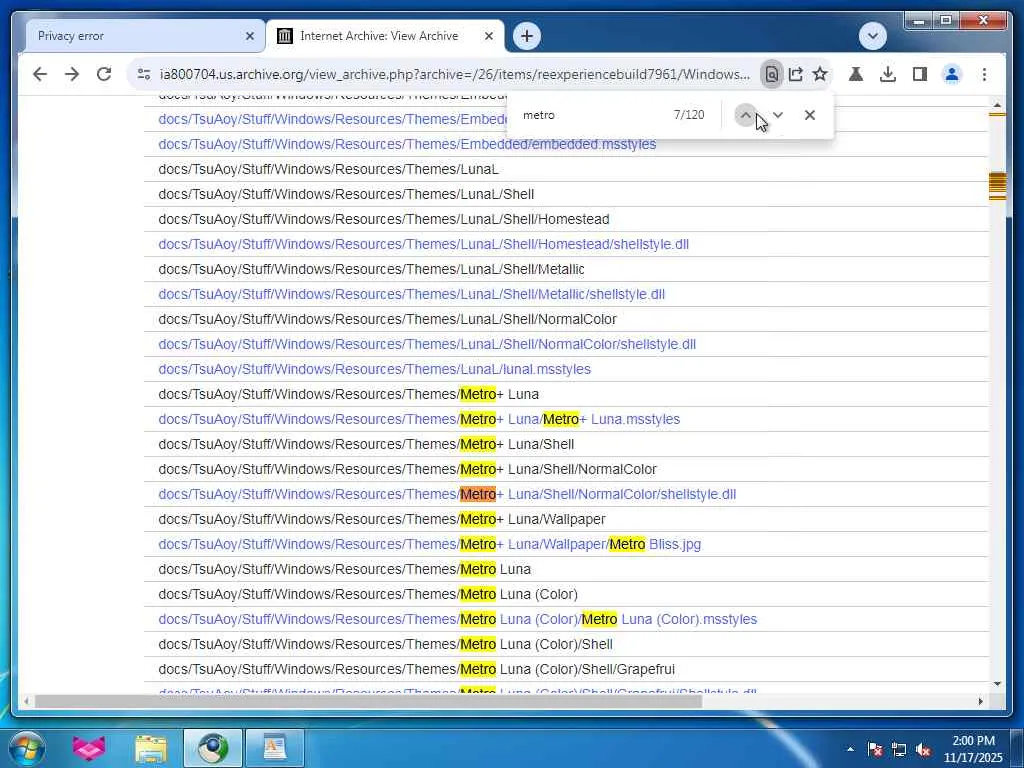Close the Privacy error tab
The image size is (1024, 768).
click(249, 37)
